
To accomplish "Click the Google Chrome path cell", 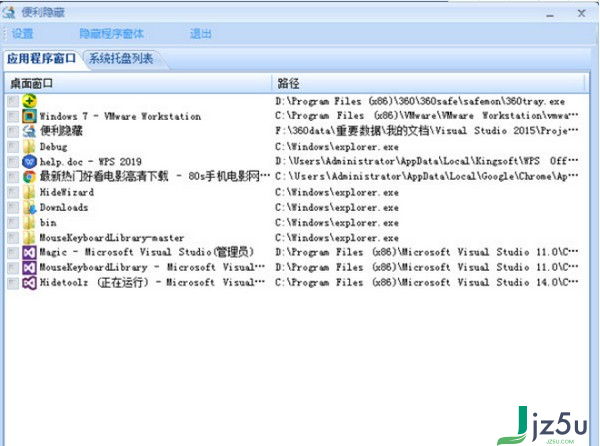I will (x=427, y=177).
